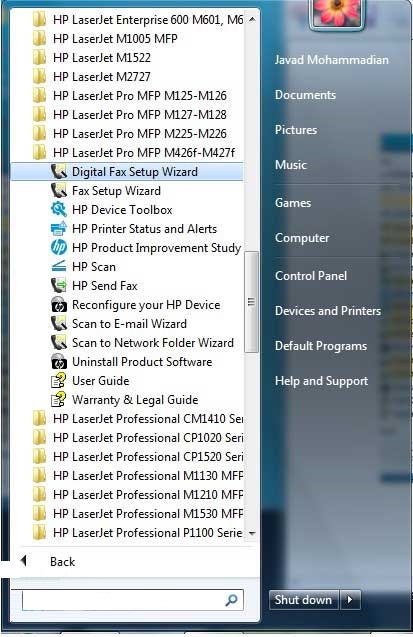Viewport: 413px width, 637px height.
Task: Click the programs list scrollbar thumb
Action: [251, 301]
